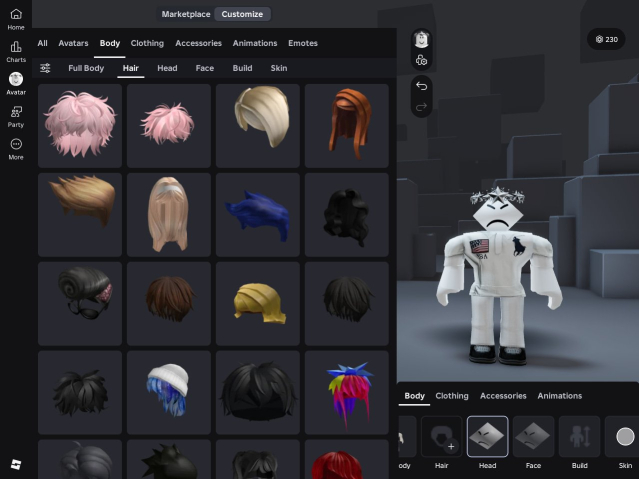
Task: Click the filter sliders icon
Action: tap(46, 68)
